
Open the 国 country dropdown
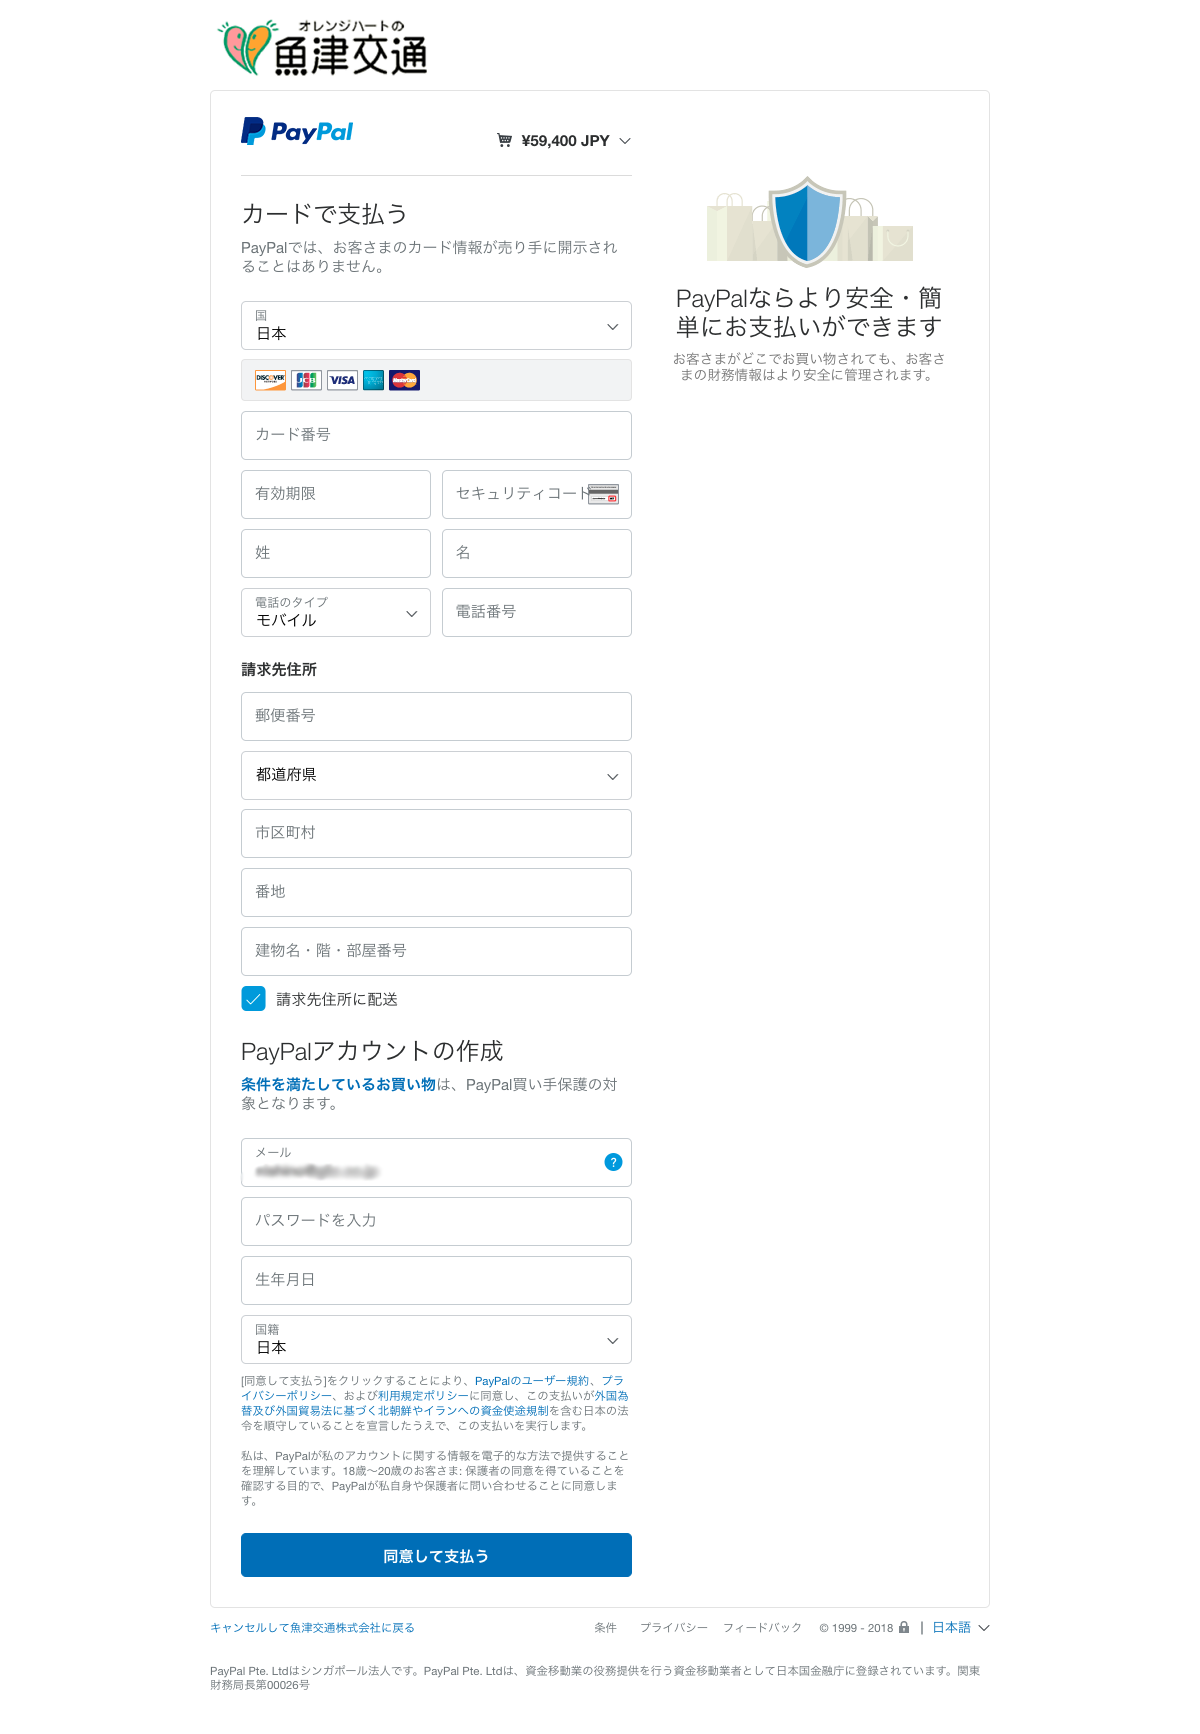[436, 326]
